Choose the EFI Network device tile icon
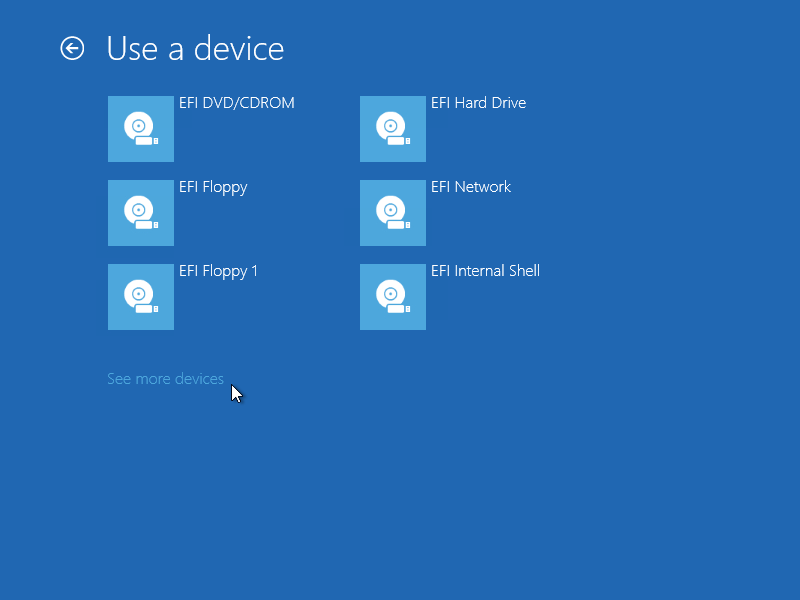Viewport: 800px width, 600px height. click(x=393, y=213)
